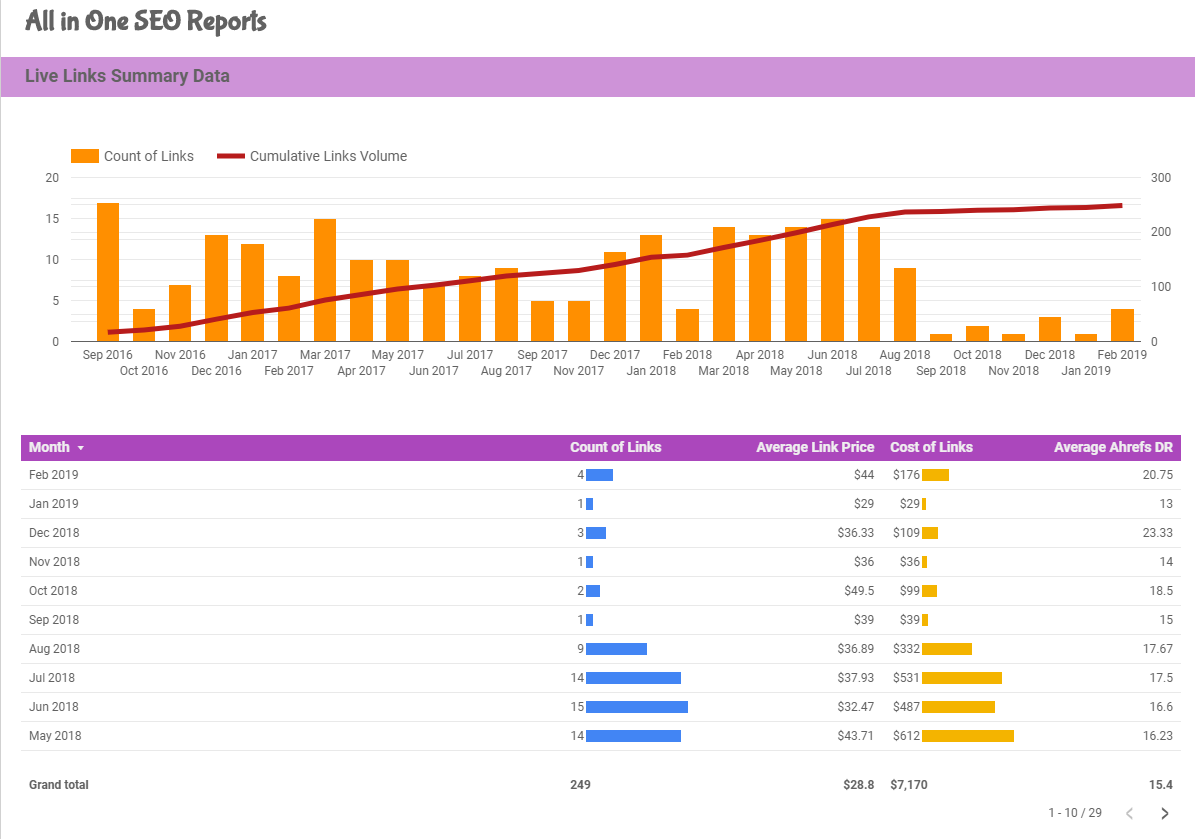This screenshot has height=839, width=1195.
Task: Click the $332 cost of links value
Action: tap(906, 648)
